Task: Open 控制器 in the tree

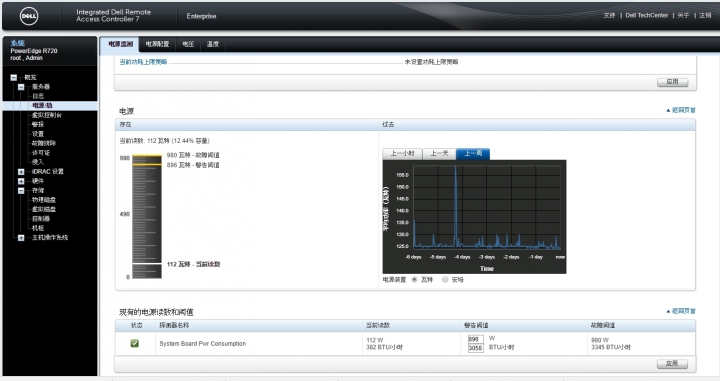Action: click(41, 219)
